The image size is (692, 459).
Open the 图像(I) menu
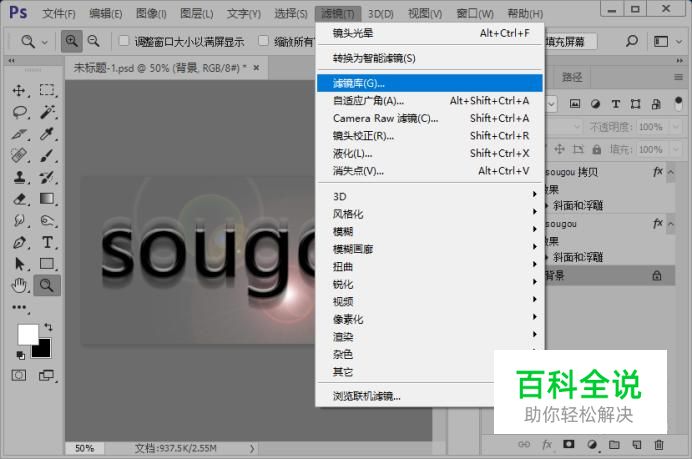(151, 14)
